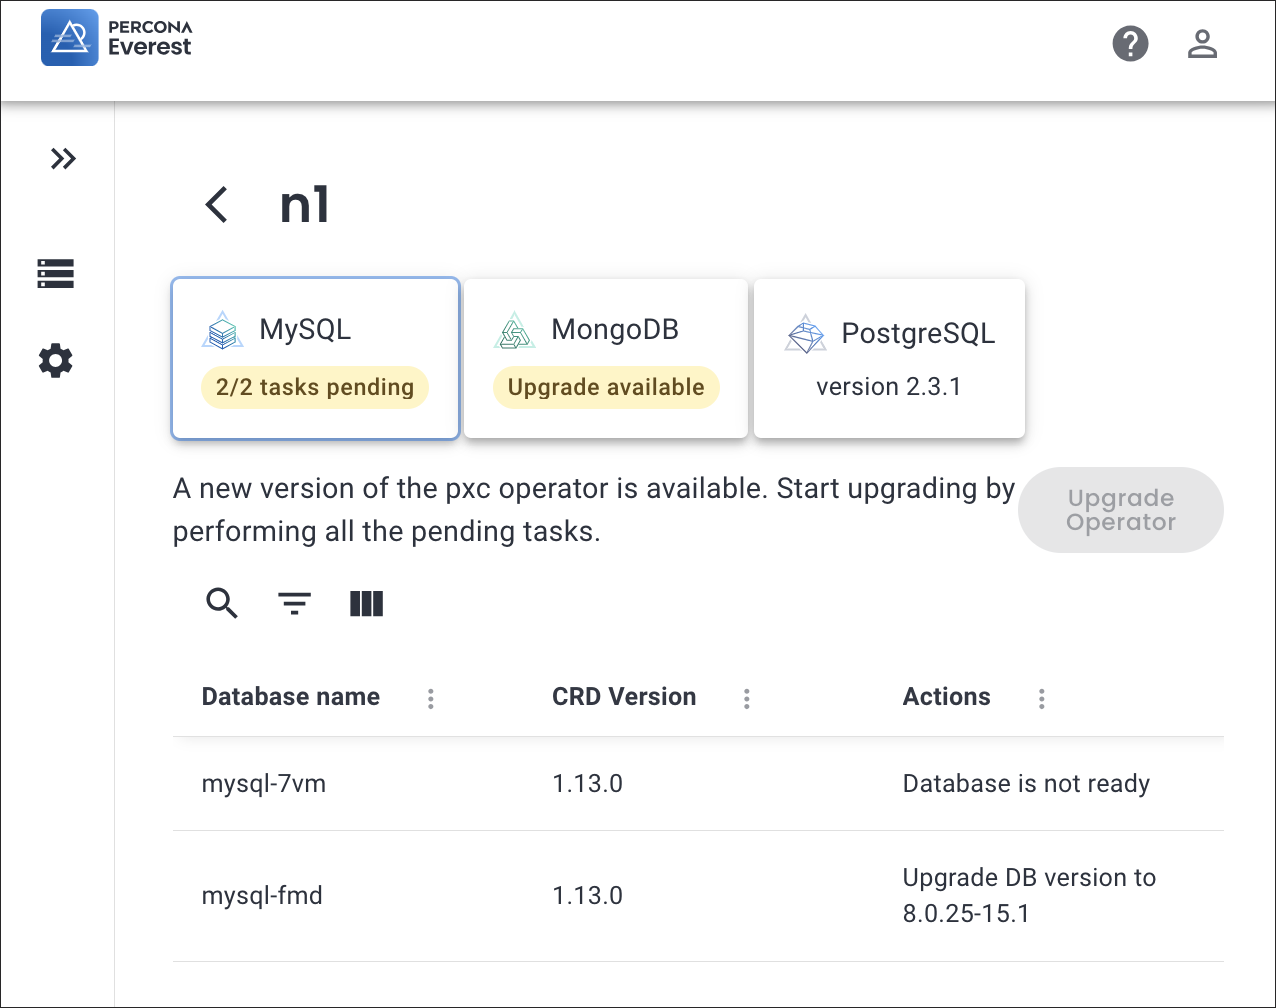Expand the sidebar with double chevron
Viewport: 1276px width, 1008px height.
click(63, 159)
